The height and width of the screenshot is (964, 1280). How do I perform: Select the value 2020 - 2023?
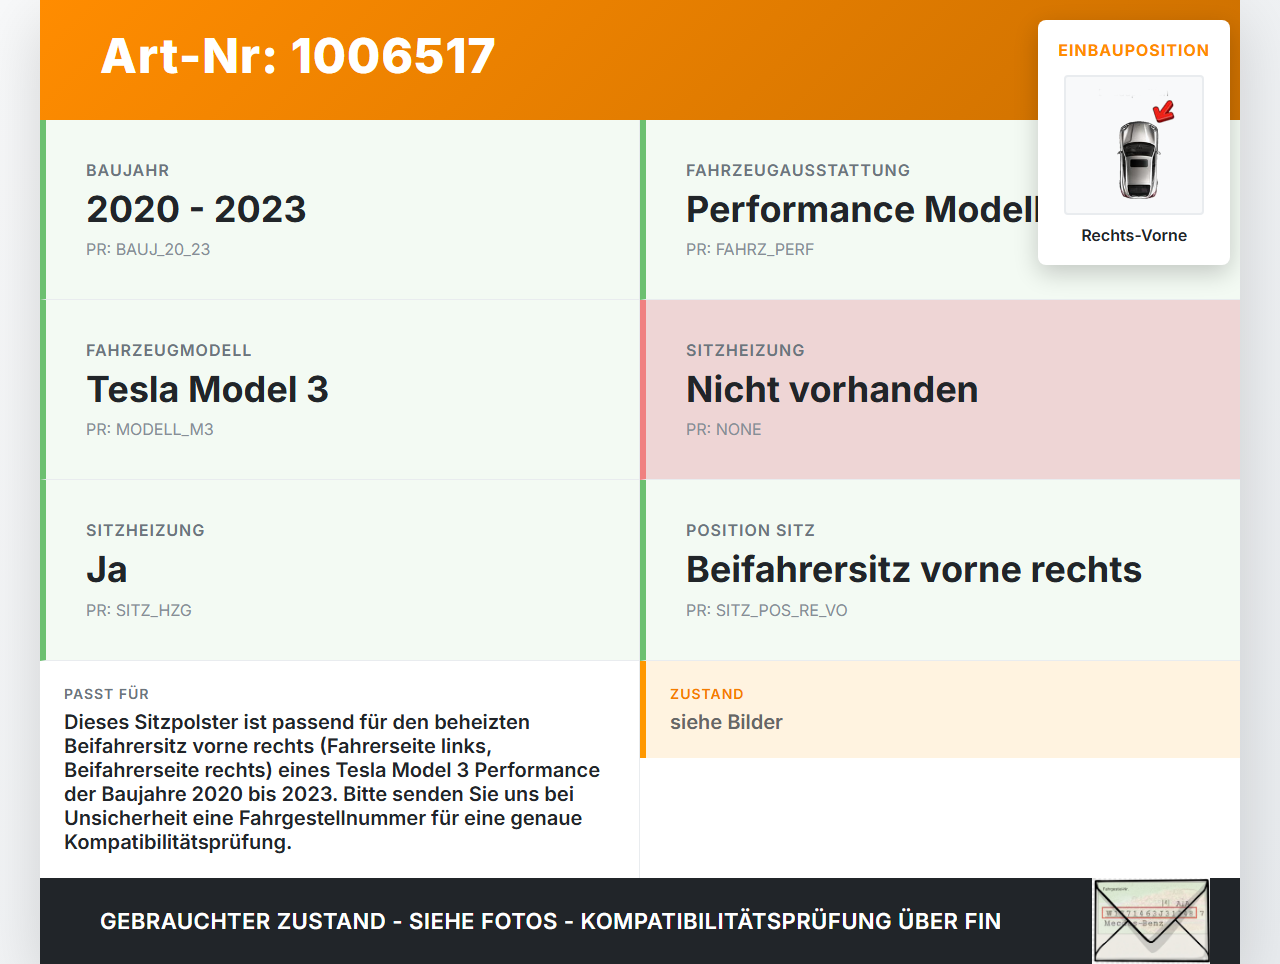[x=196, y=209]
